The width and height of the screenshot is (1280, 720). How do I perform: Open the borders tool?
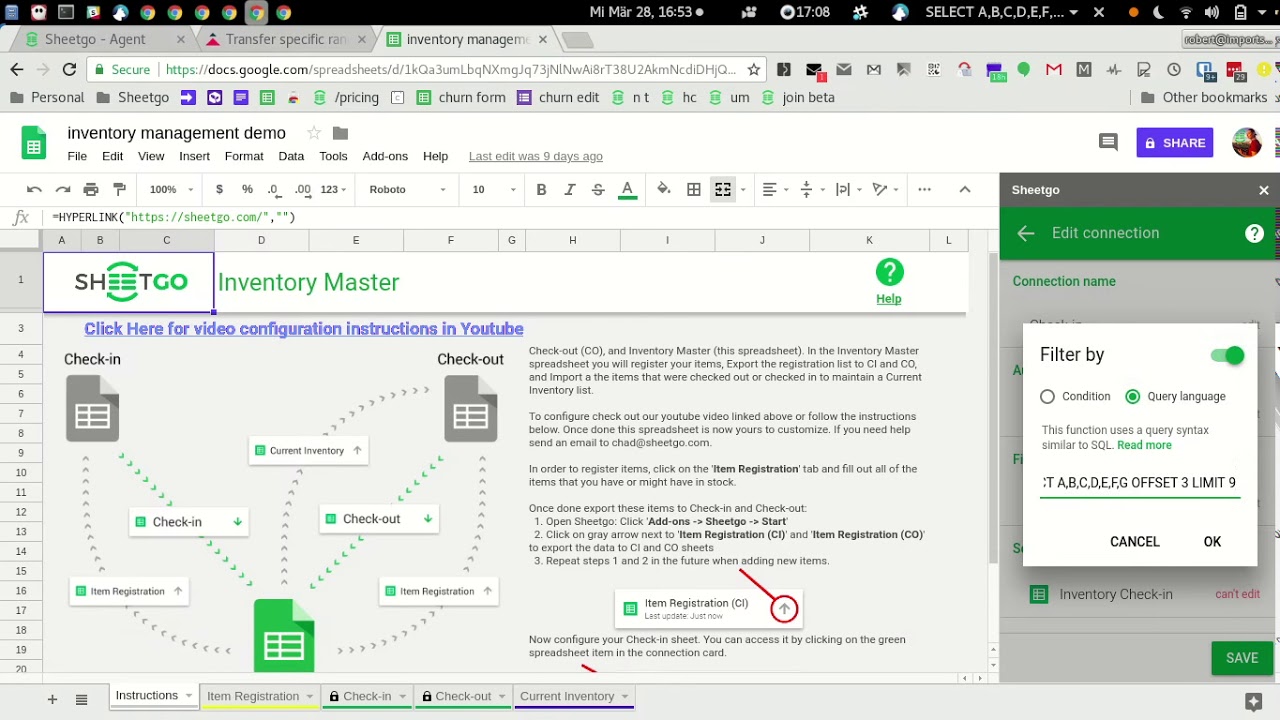click(694, 189)
